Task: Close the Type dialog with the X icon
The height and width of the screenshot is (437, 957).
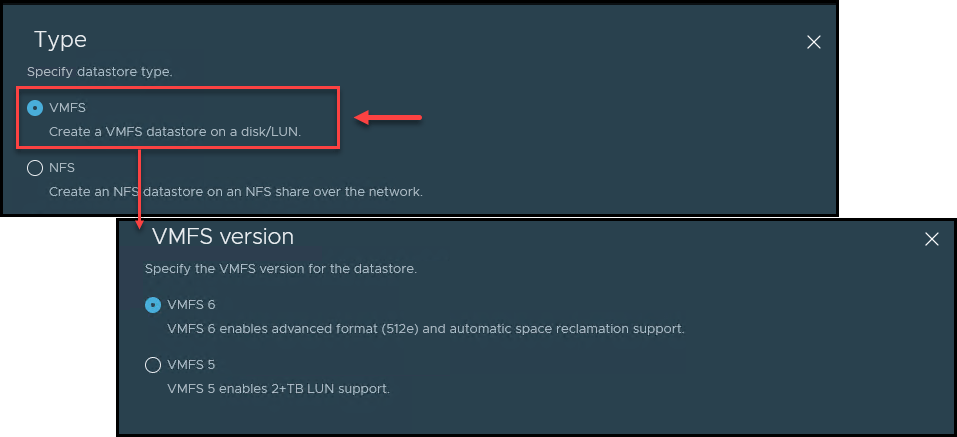Action: 814,42
